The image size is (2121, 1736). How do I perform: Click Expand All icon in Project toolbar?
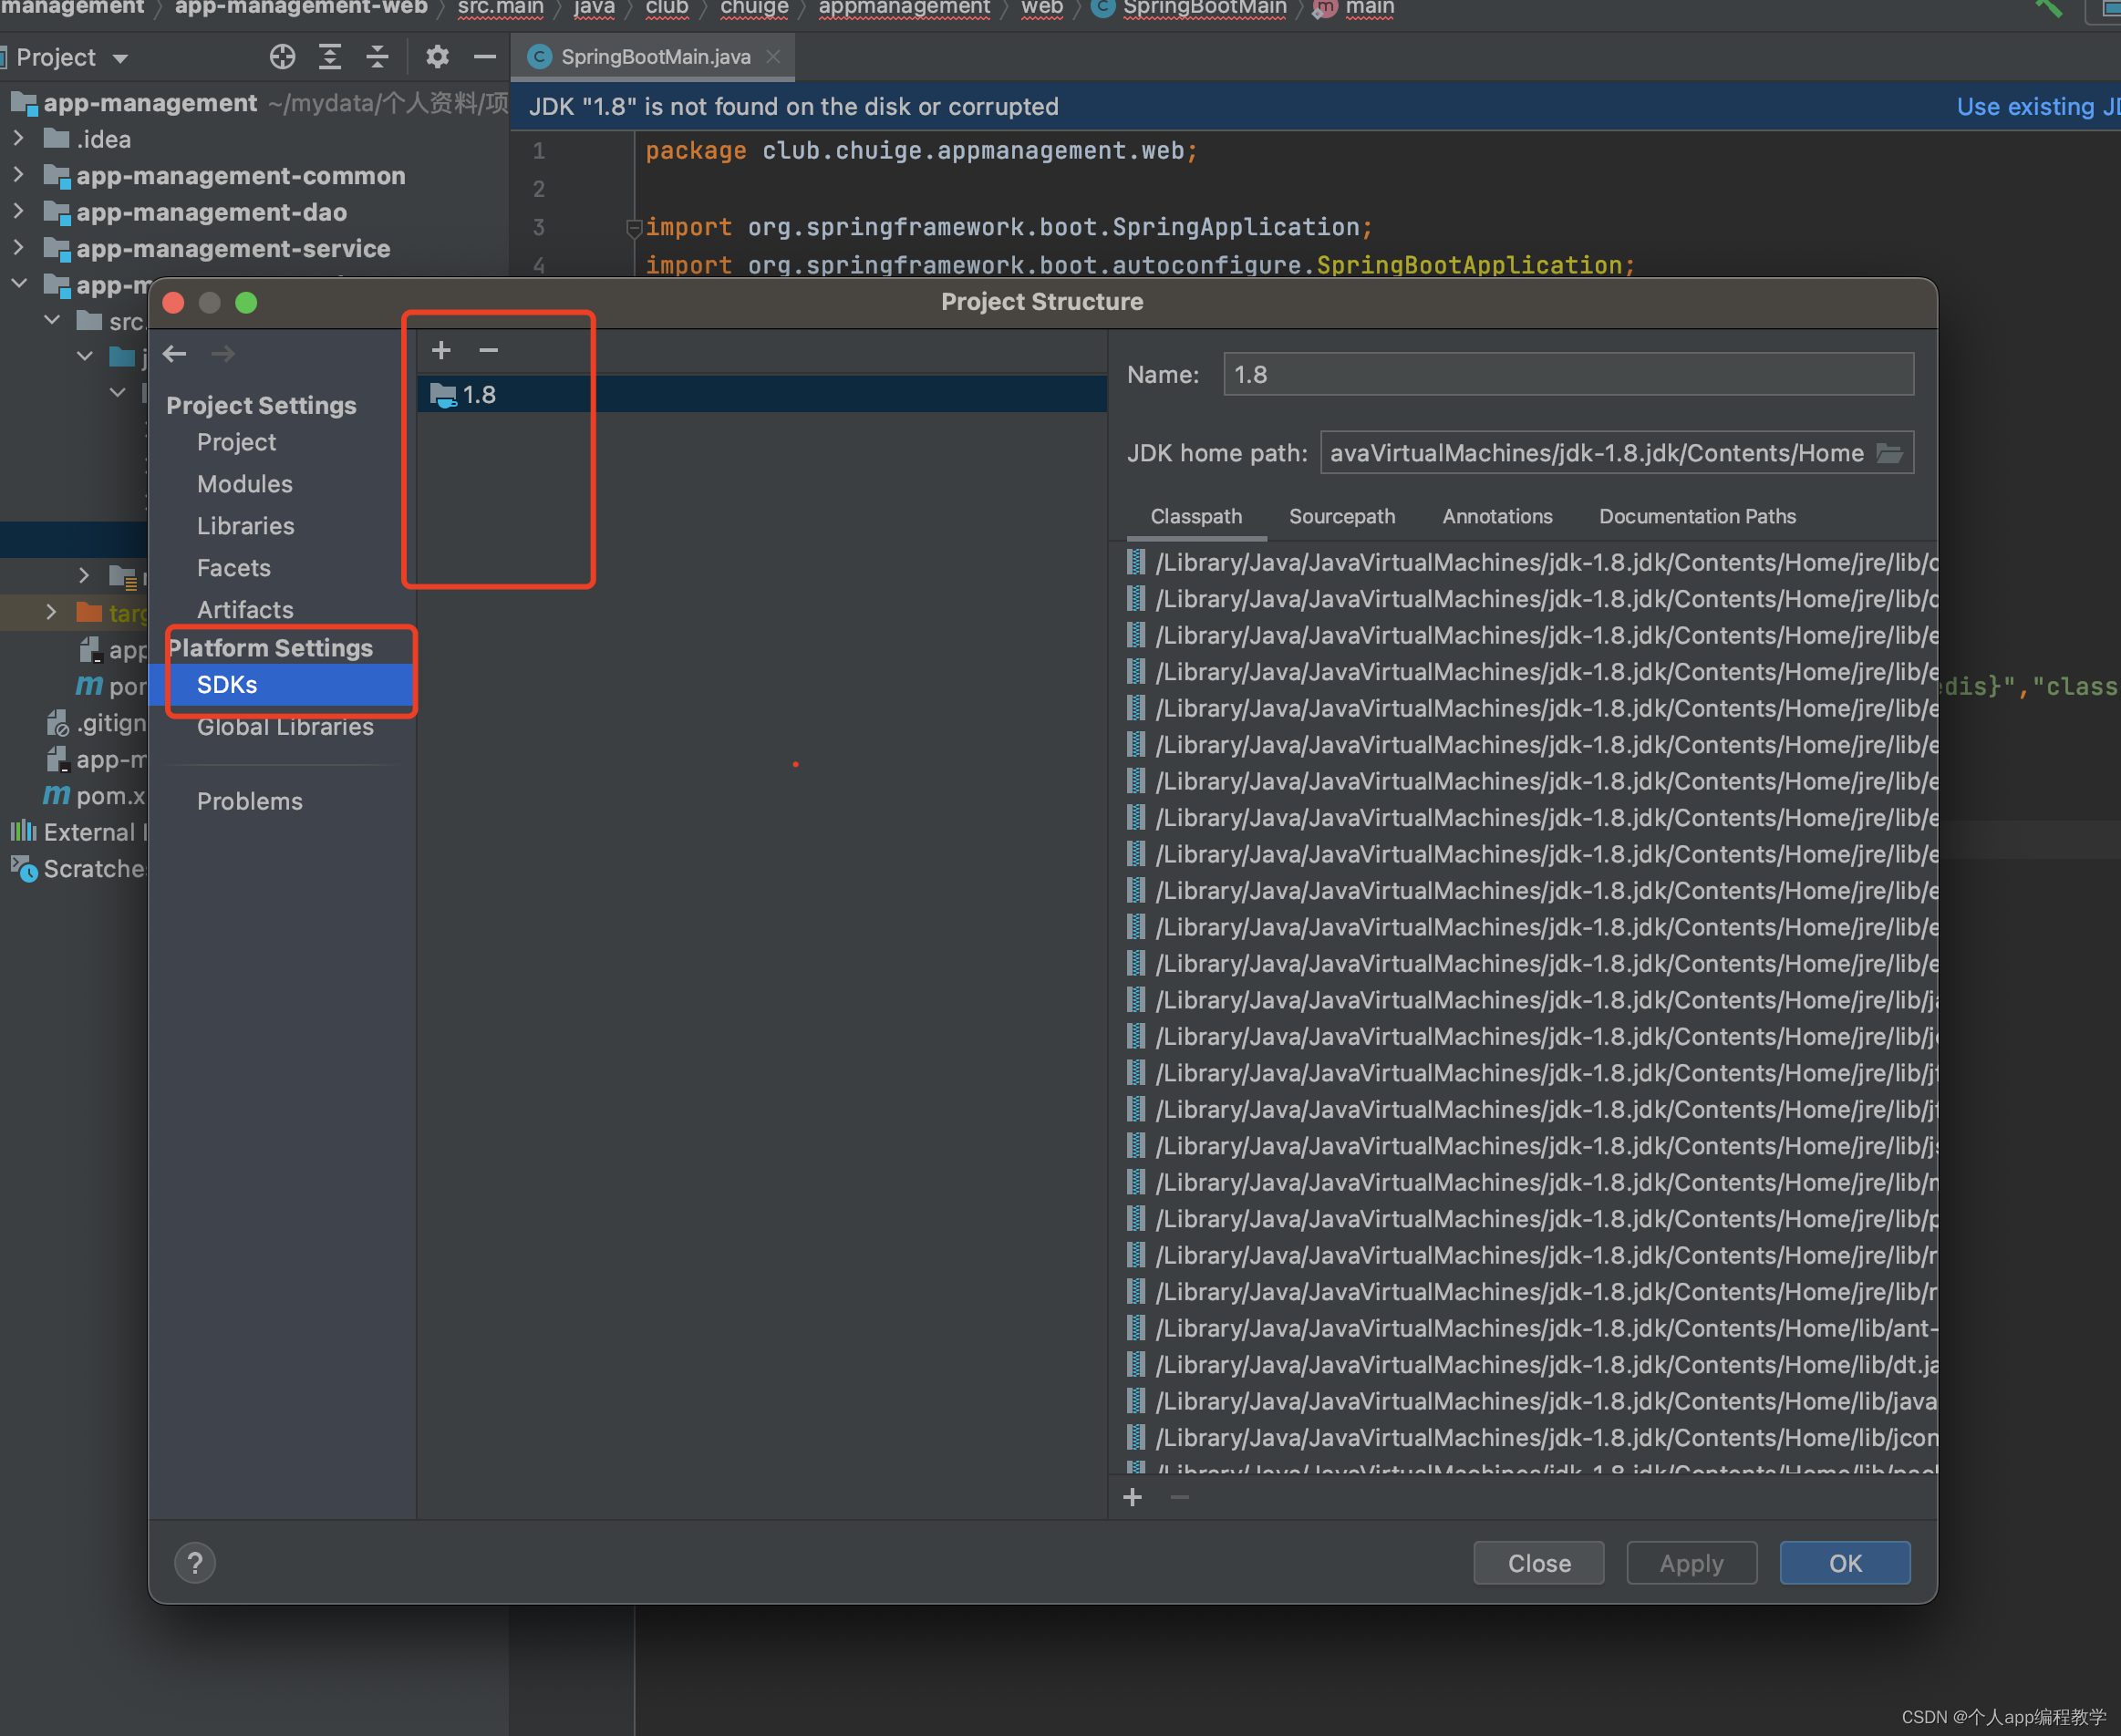coord(329,57)
